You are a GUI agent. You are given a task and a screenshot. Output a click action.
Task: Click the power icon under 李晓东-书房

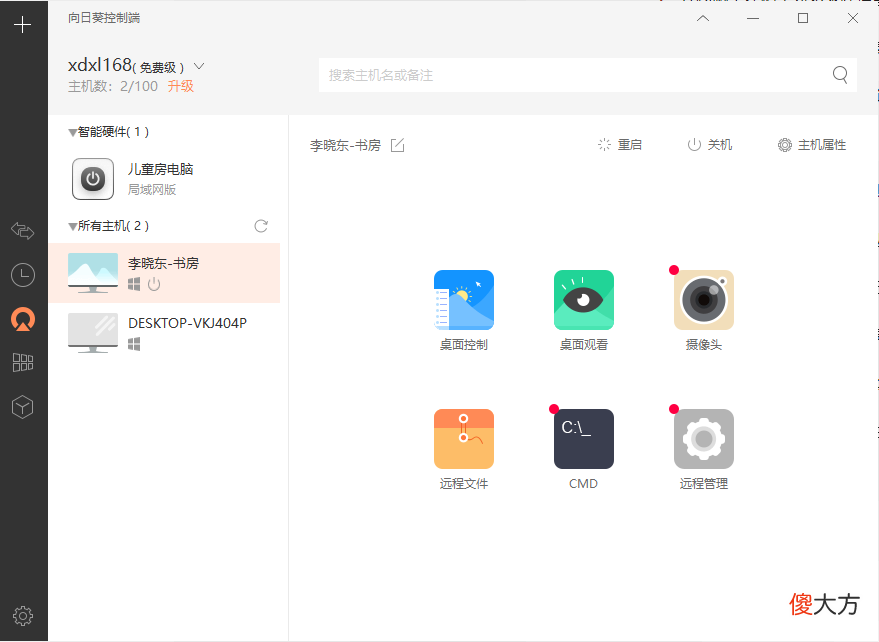154,284
